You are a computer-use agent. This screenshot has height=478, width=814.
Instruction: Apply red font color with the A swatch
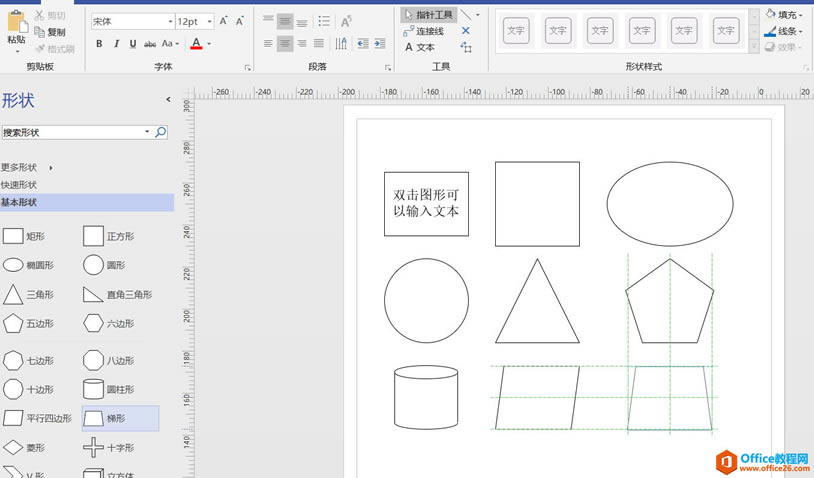click(196, 44)
